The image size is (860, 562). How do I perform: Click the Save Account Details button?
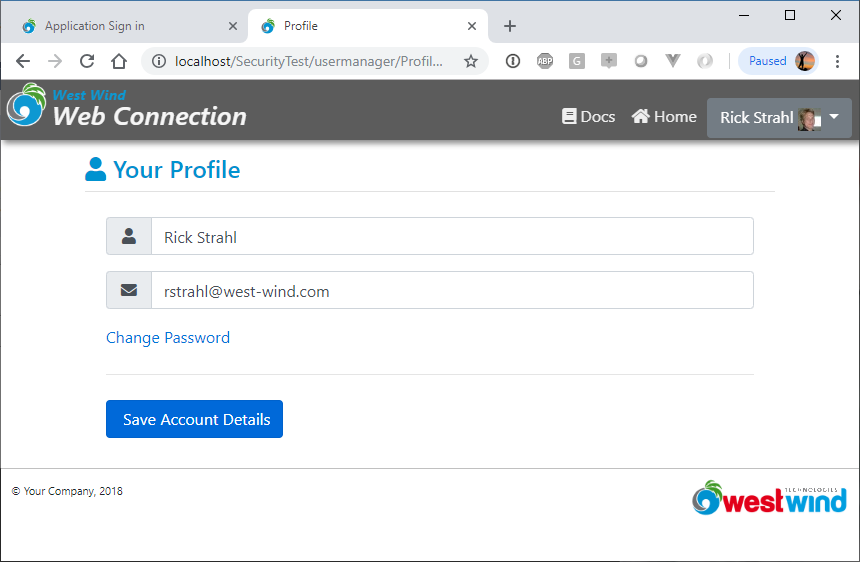coord(194,419)
